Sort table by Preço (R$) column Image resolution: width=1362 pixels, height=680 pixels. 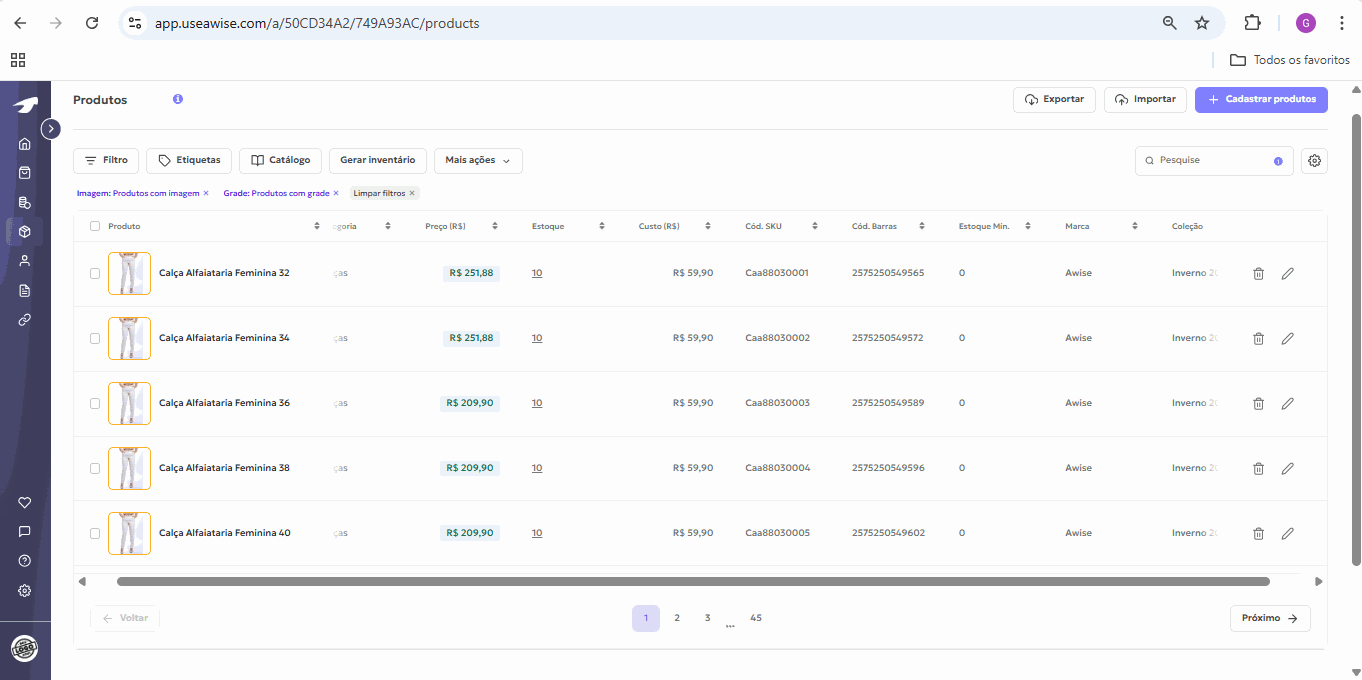pyautogui.click(x=495, y=226)
